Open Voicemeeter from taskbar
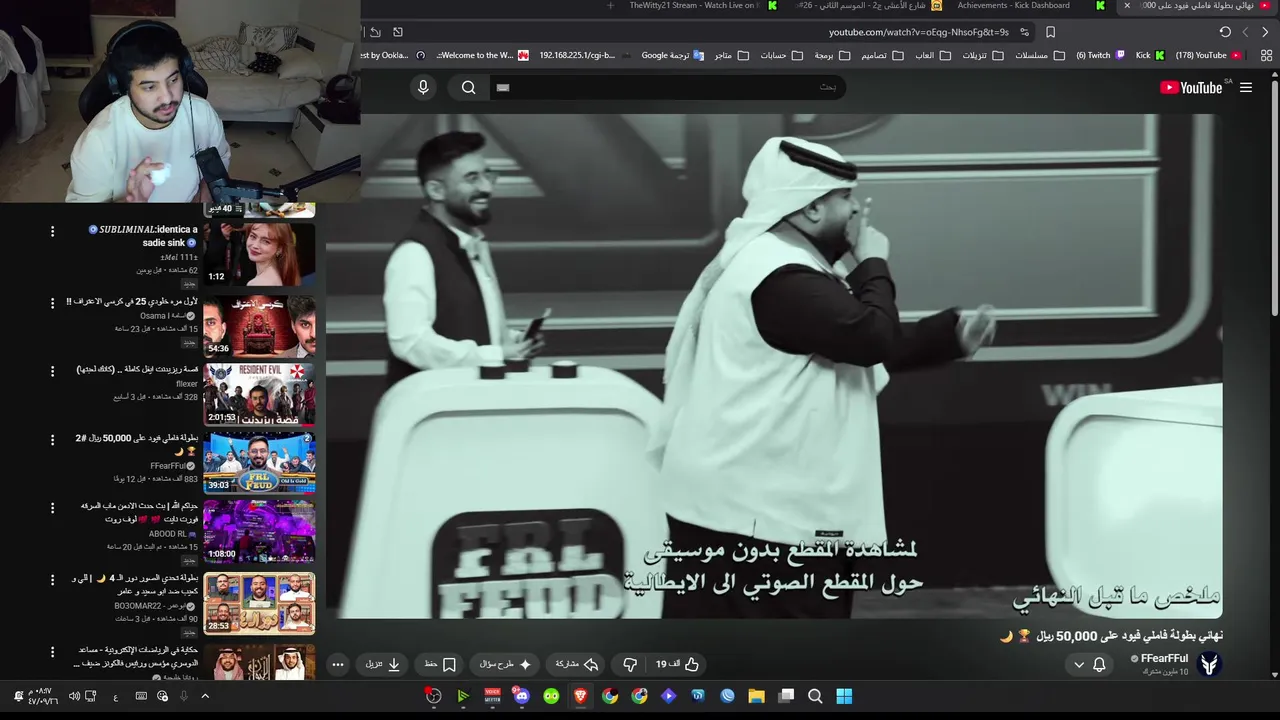Screen dimensions: 1280x720 pyautogui.click(x=492, y=696)
